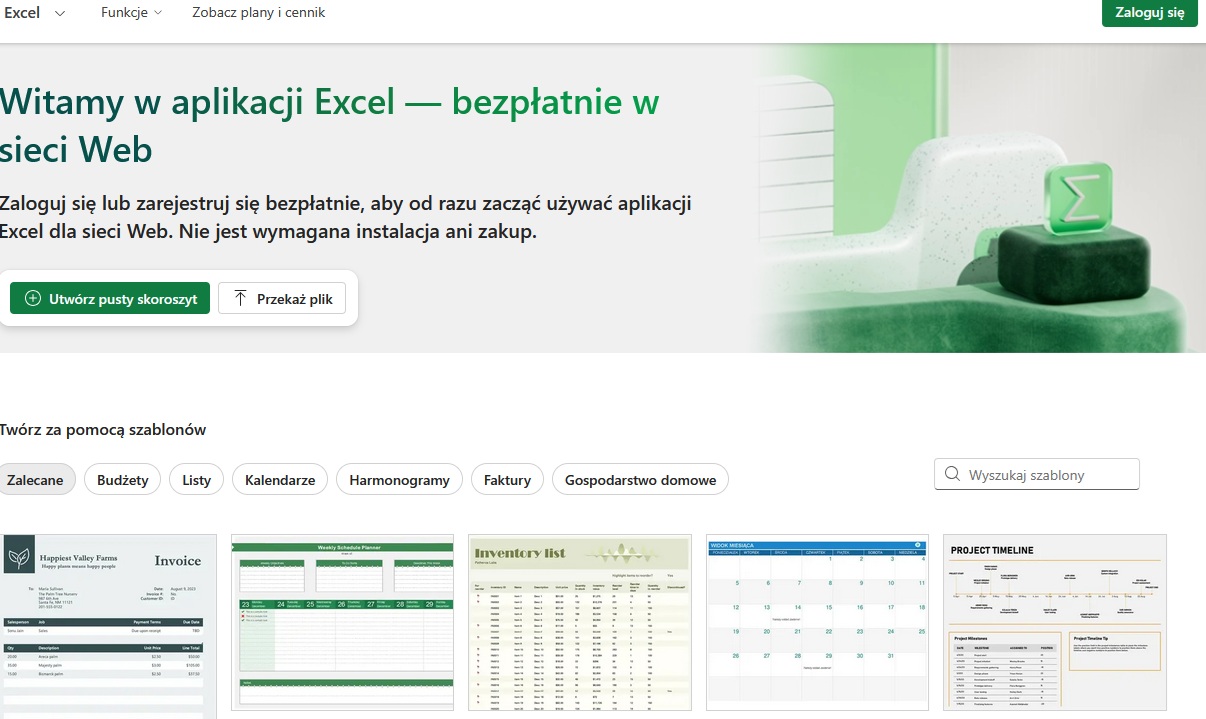This screenshot has width=1206, height=719.
Task: Choose the Faktury template category
Action: [x=507, y=480]
